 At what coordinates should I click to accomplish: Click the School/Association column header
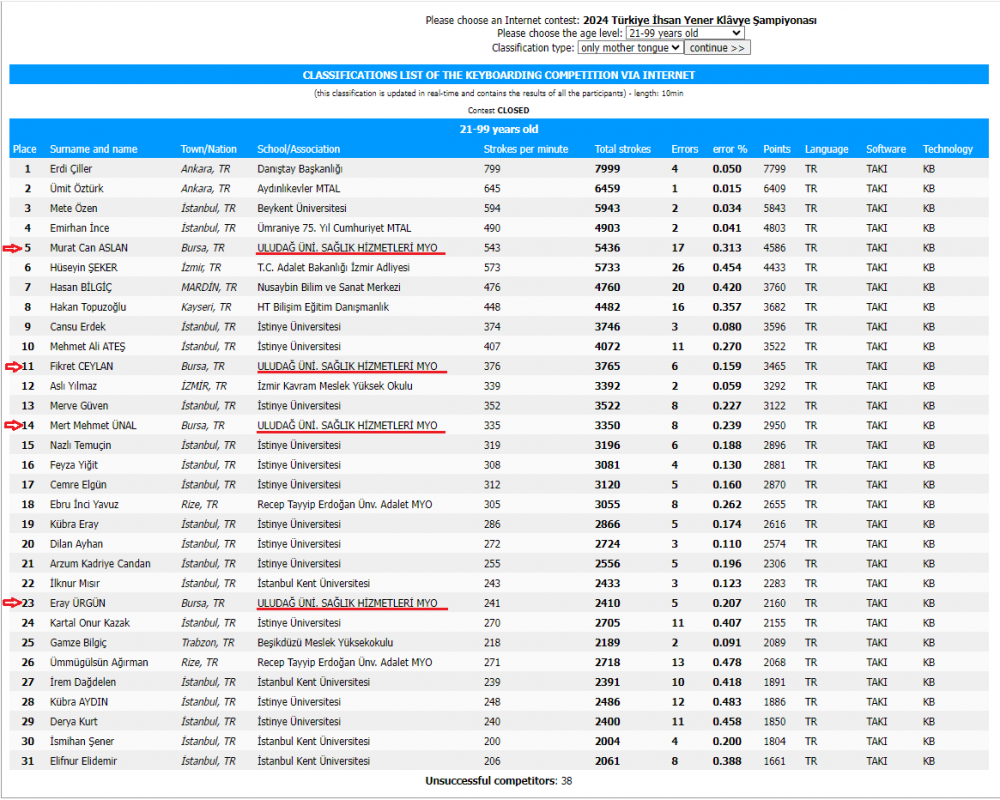298,149
